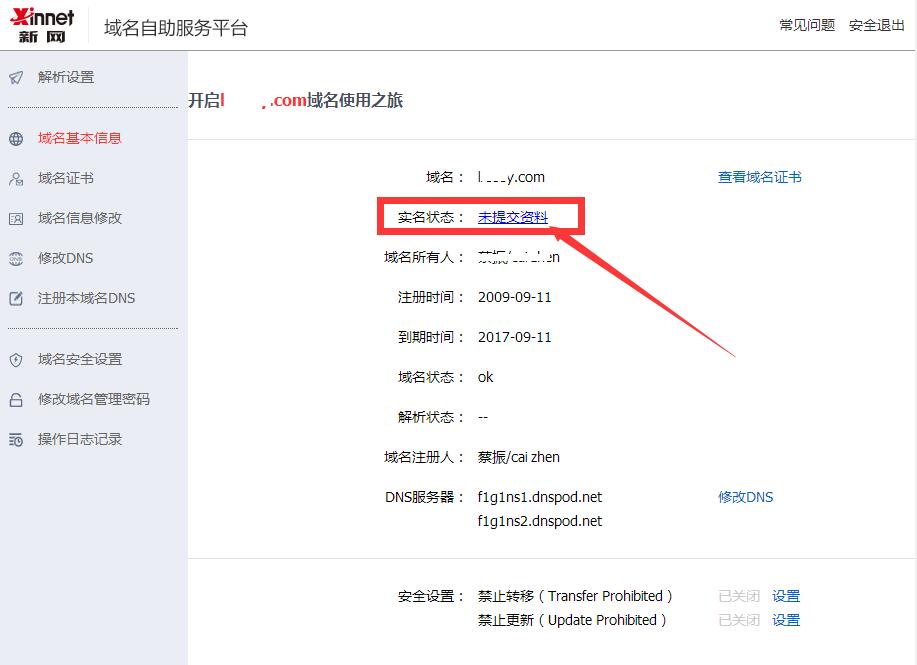Screen dimensions: 917x665
Task: Click the 域名注册人 label
Action: point(424,457)
